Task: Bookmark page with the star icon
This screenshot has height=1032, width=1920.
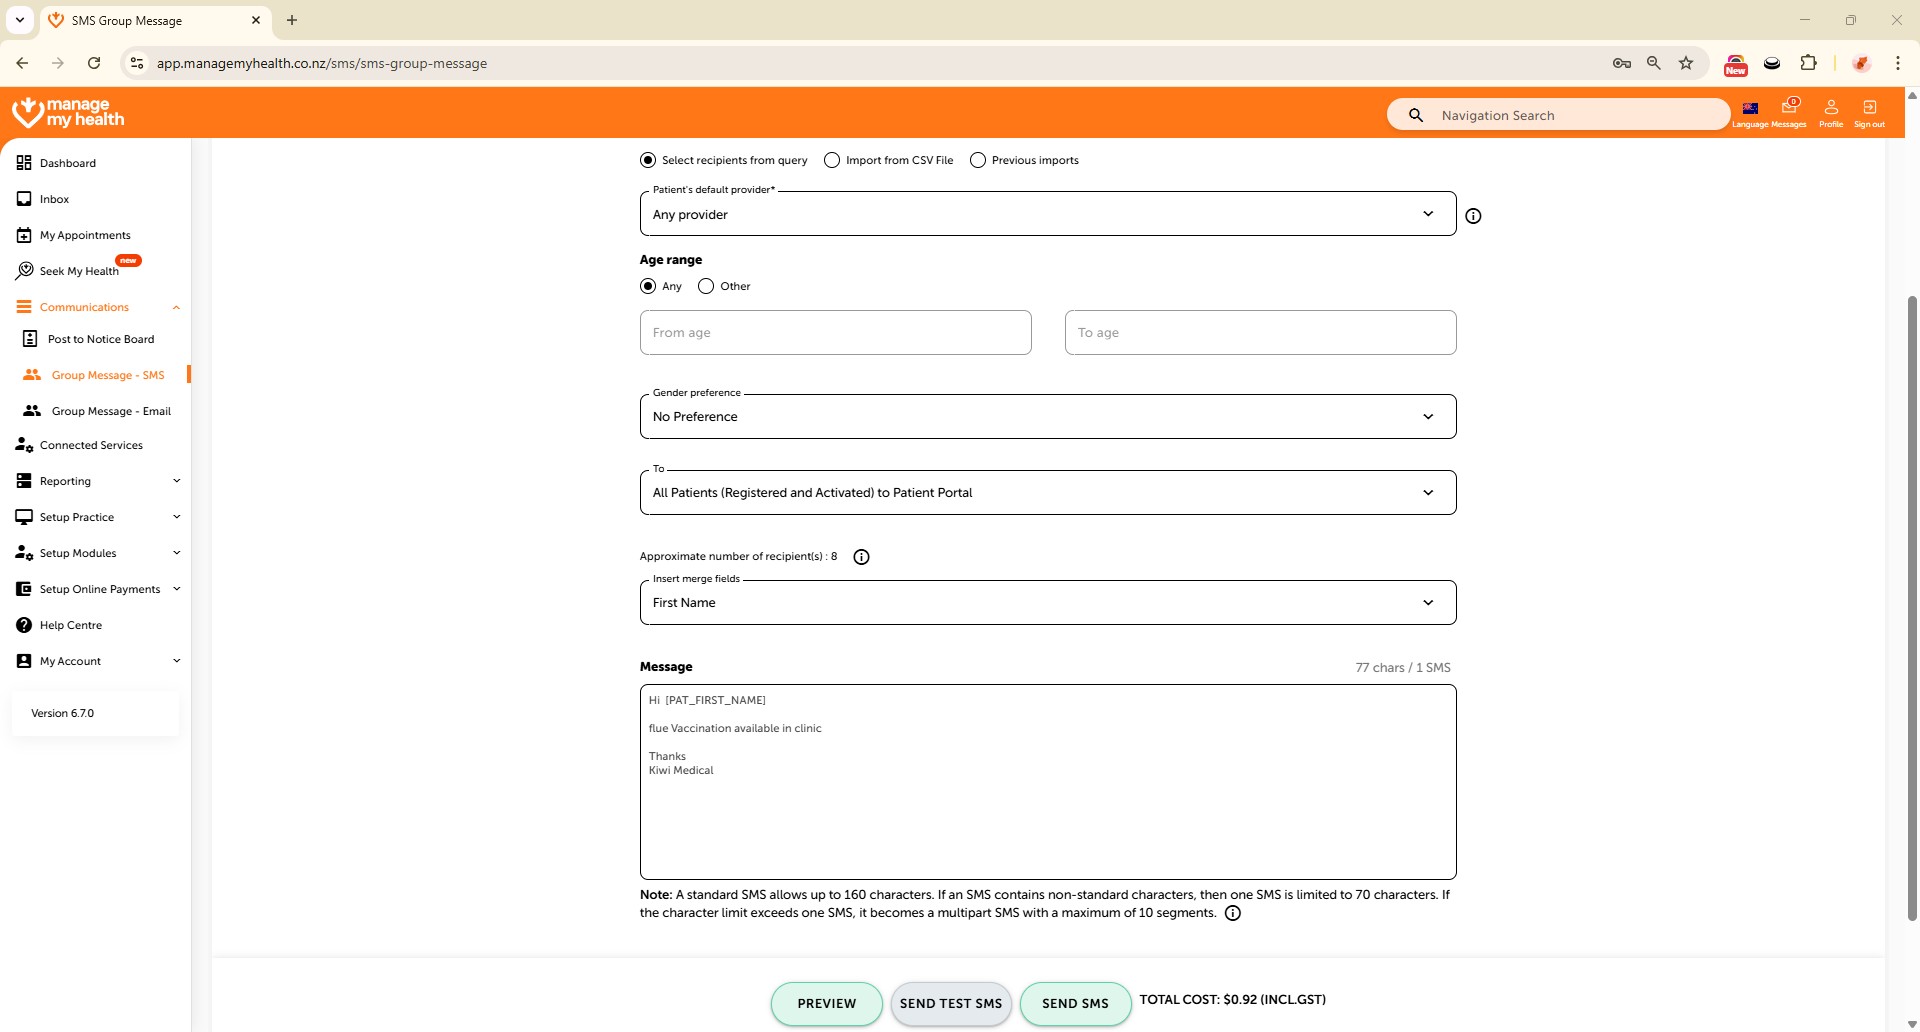Action: 1686,63
